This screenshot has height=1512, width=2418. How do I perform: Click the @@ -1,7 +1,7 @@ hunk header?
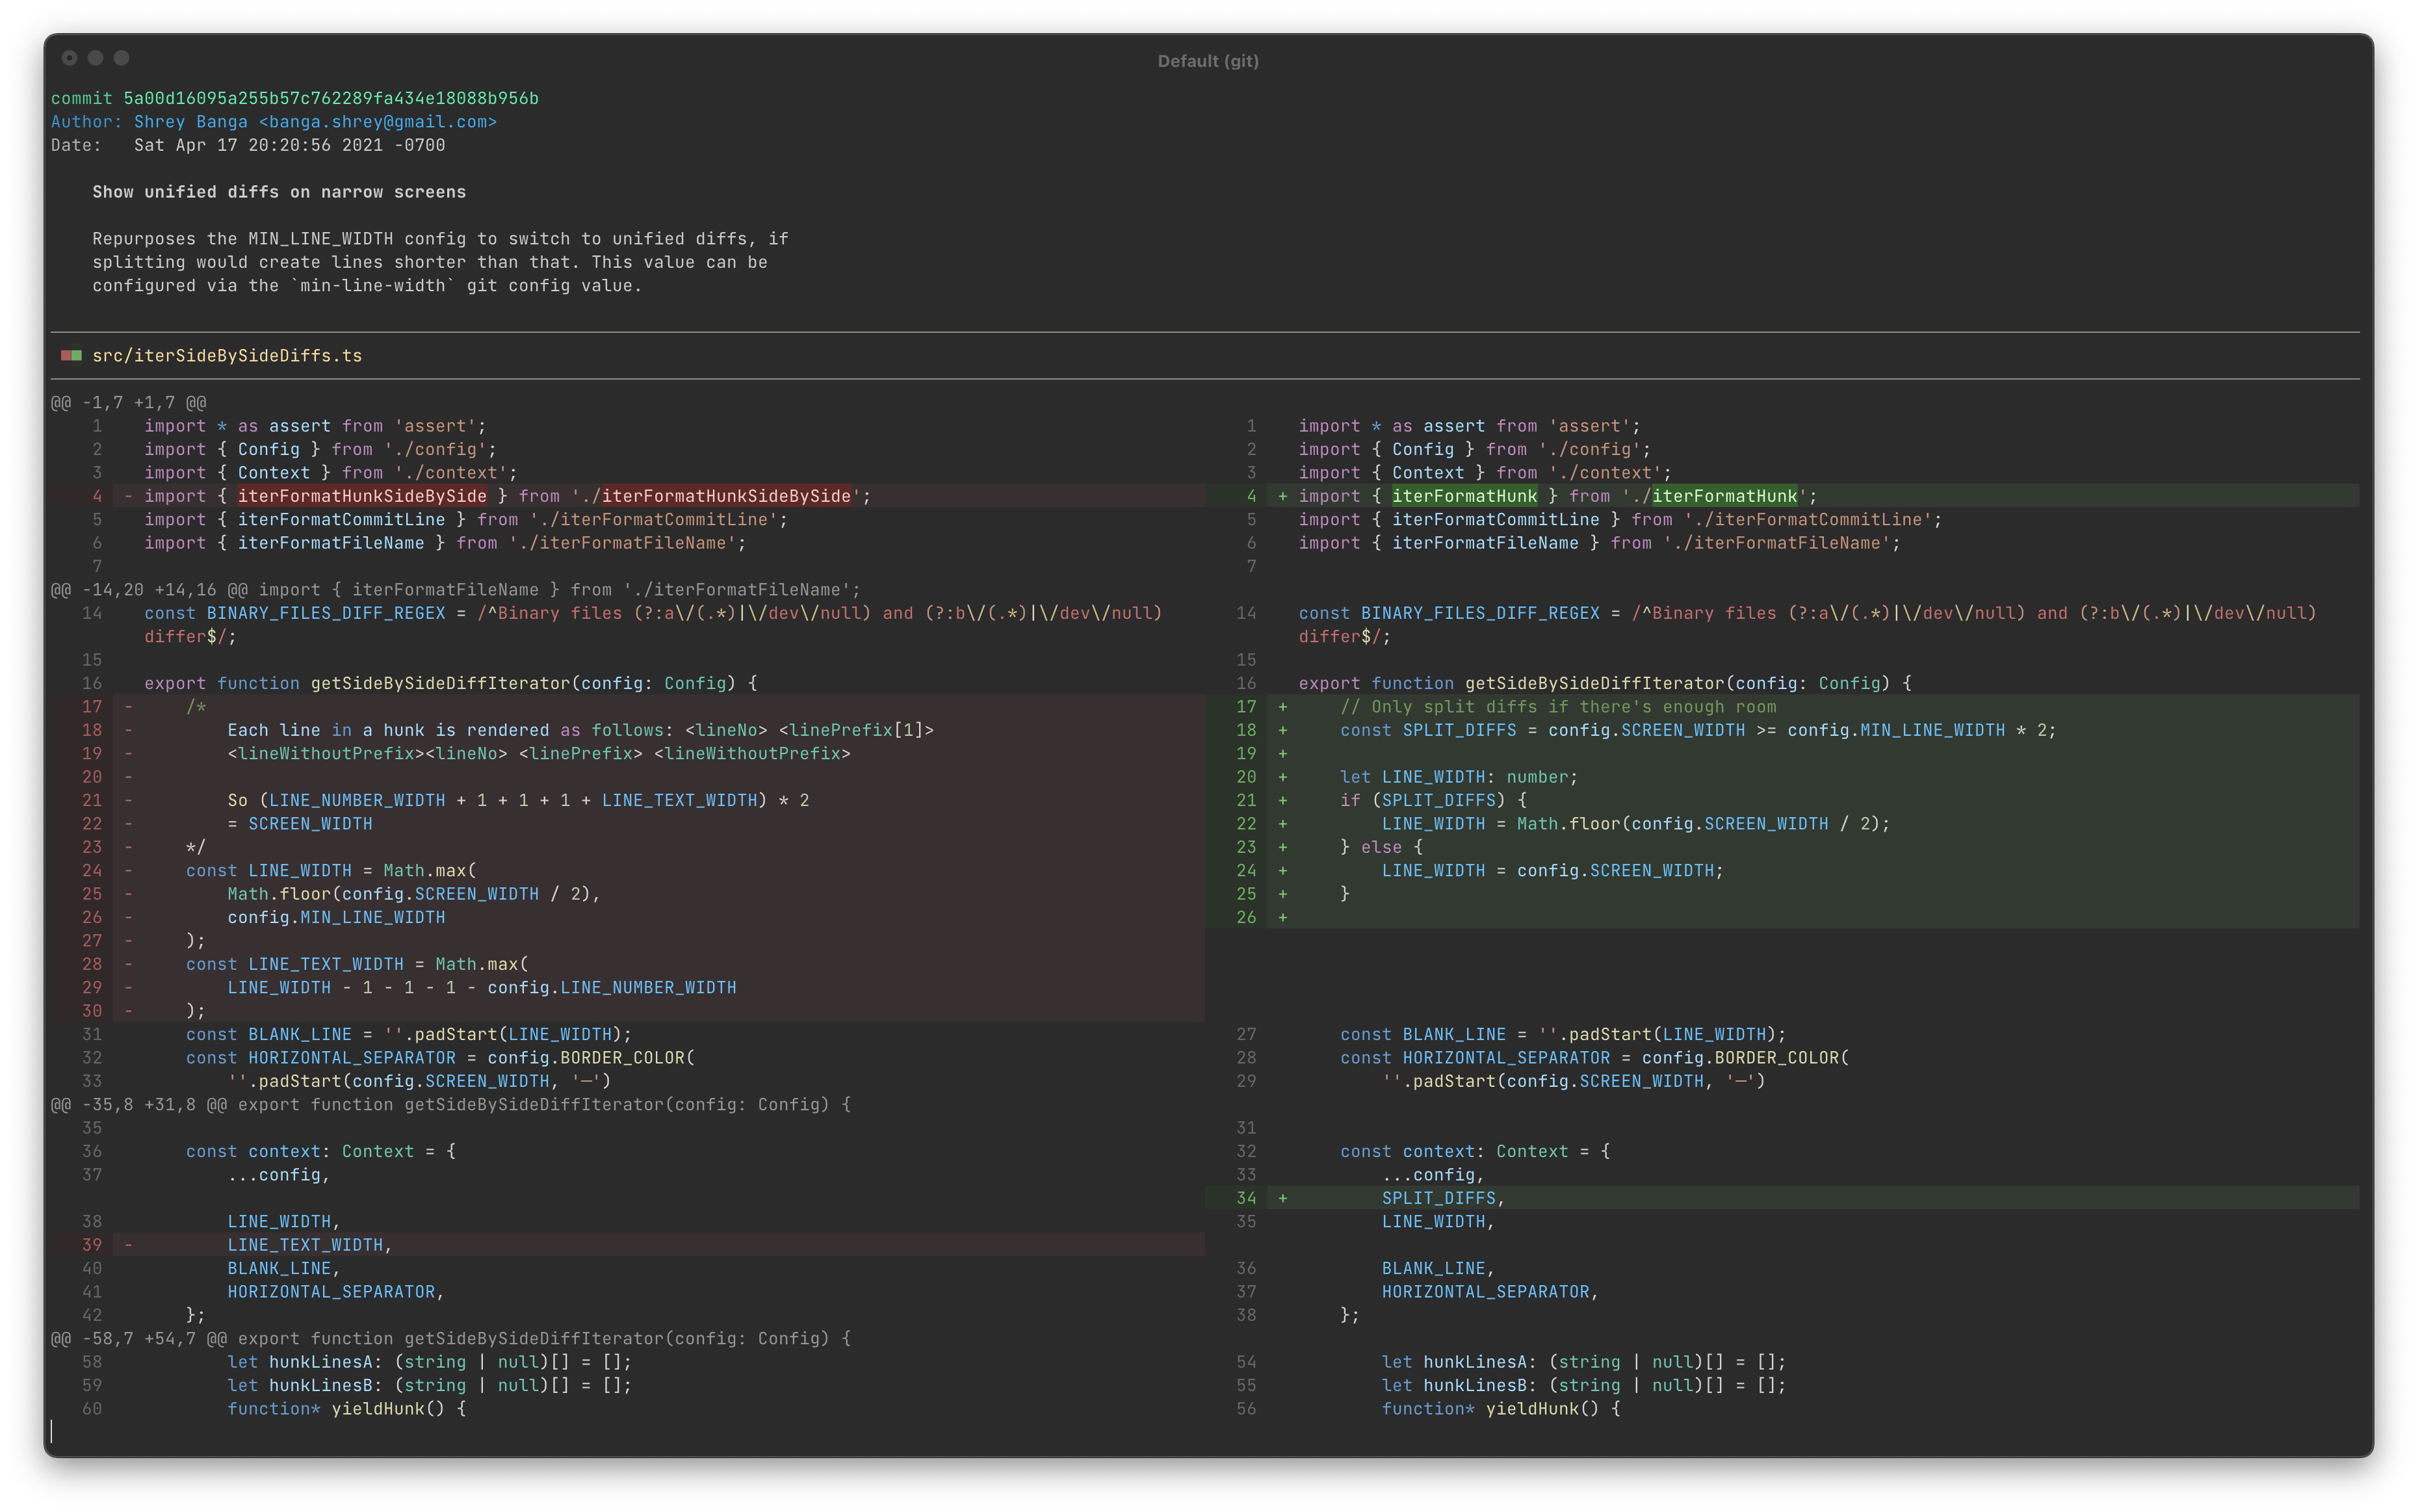[128, 403]
